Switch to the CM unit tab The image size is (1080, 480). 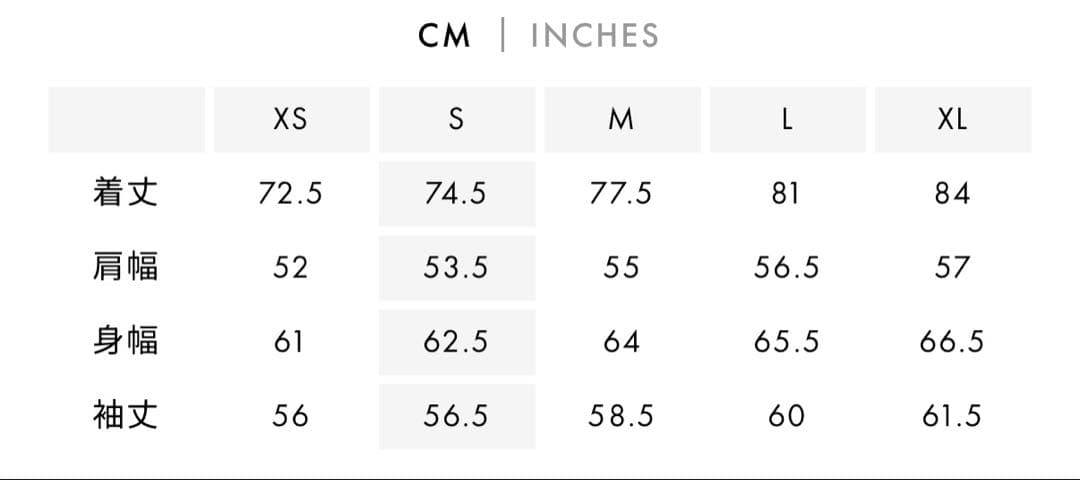coord(444,36)
